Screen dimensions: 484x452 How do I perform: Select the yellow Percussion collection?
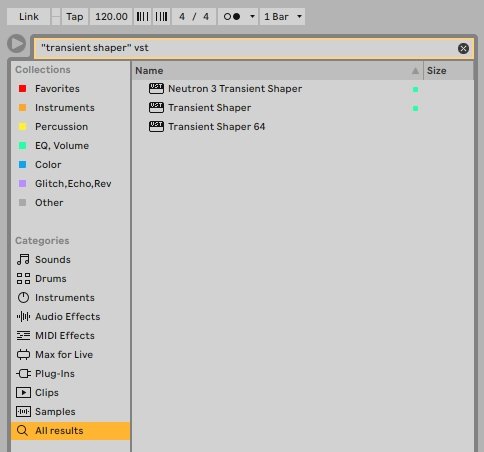70,127
